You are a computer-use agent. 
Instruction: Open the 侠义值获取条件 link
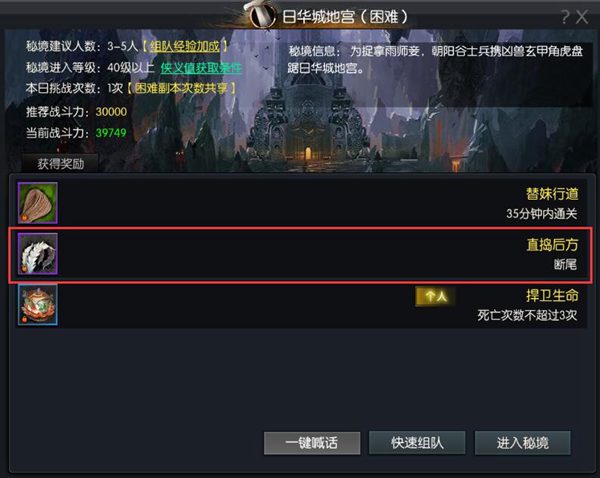(x=201, y=68)
